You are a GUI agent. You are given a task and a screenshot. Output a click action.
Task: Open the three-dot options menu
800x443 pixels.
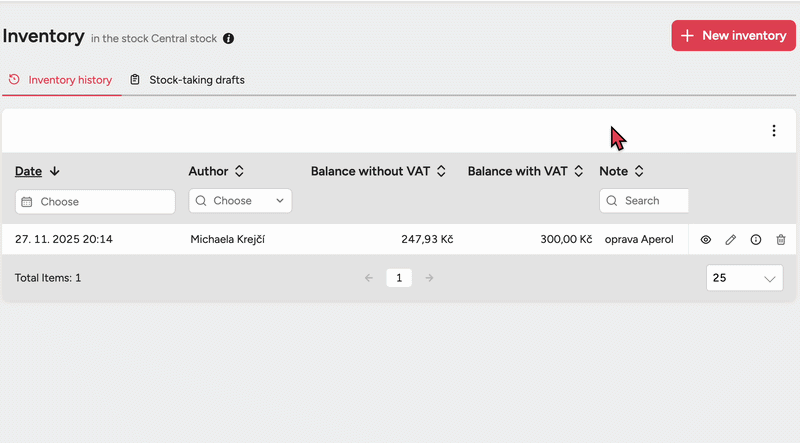tap(773, 131)
